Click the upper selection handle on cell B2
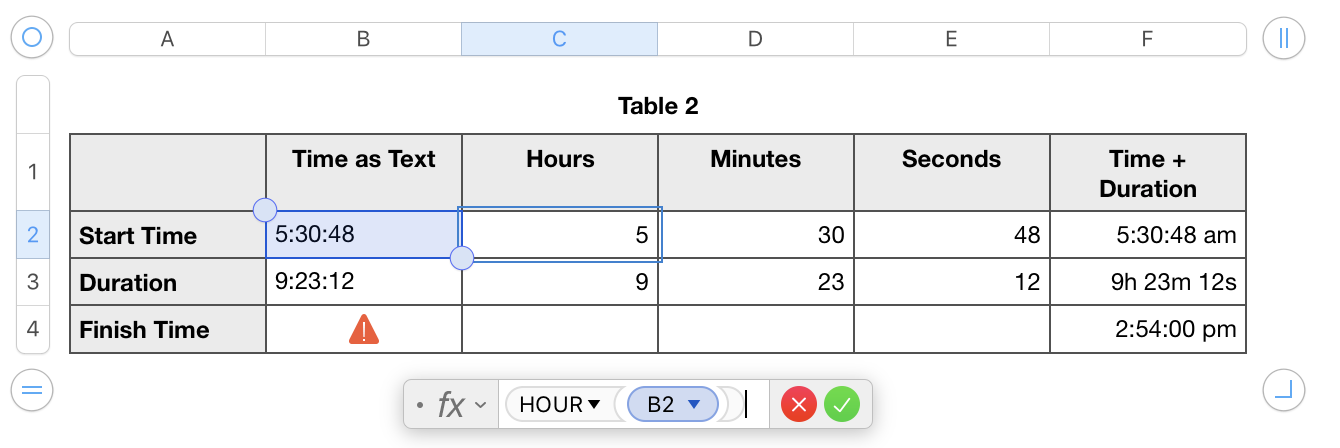Viewport: 1340px width, 448px height. 265,210
